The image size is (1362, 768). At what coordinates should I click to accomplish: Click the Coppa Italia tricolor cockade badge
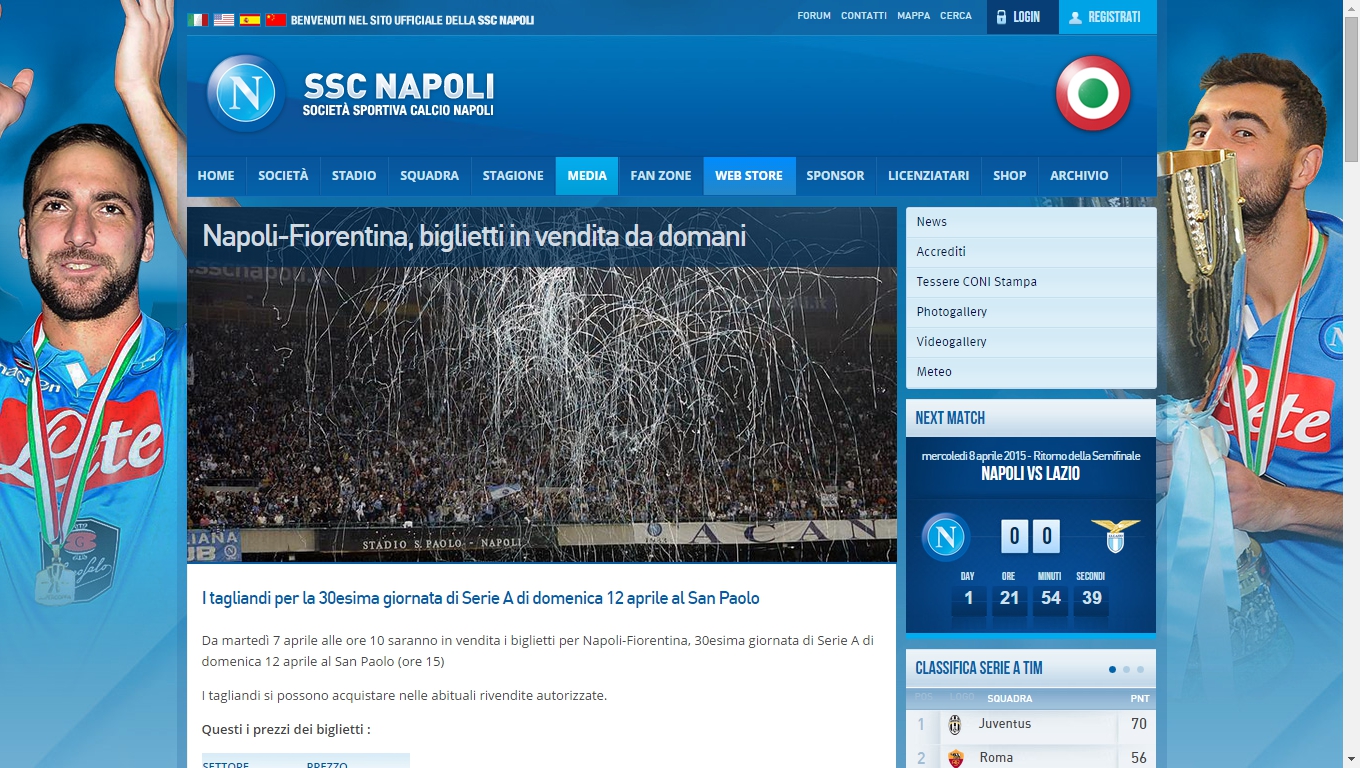1093,93
